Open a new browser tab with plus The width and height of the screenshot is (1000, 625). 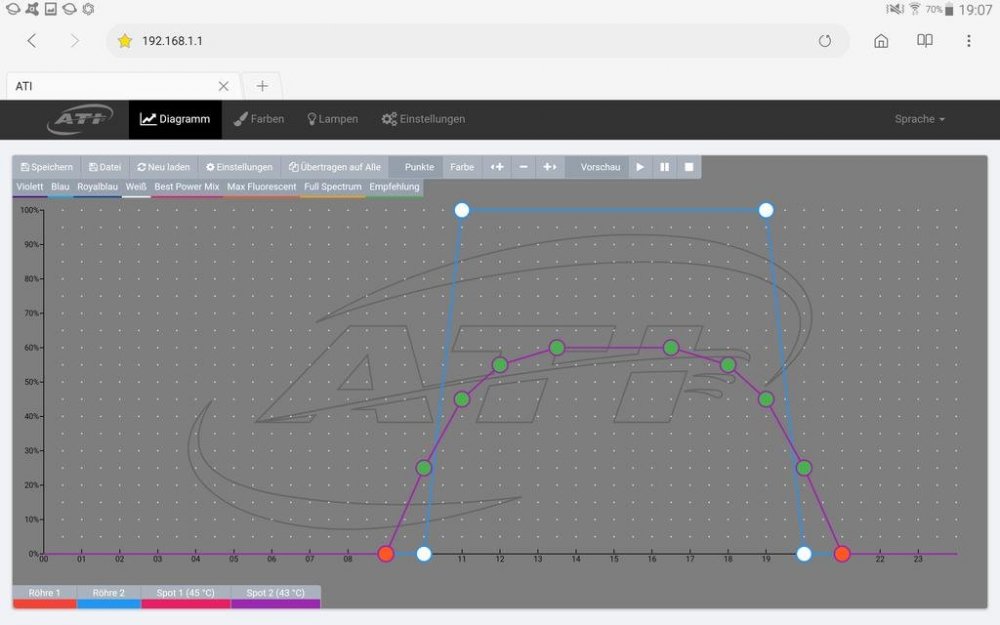pos(262,86)
